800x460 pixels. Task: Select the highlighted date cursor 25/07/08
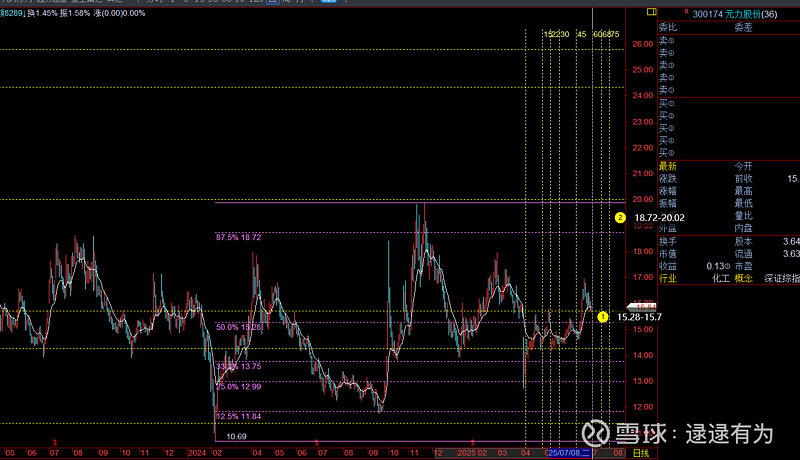[x=569, y=453]
